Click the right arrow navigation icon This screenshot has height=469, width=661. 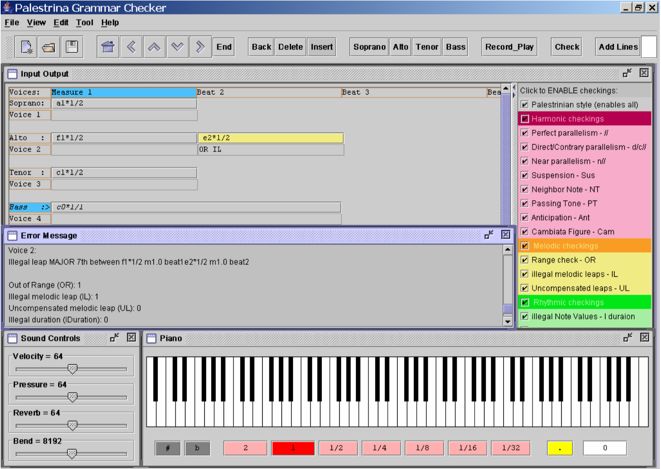tap(200, 46)
